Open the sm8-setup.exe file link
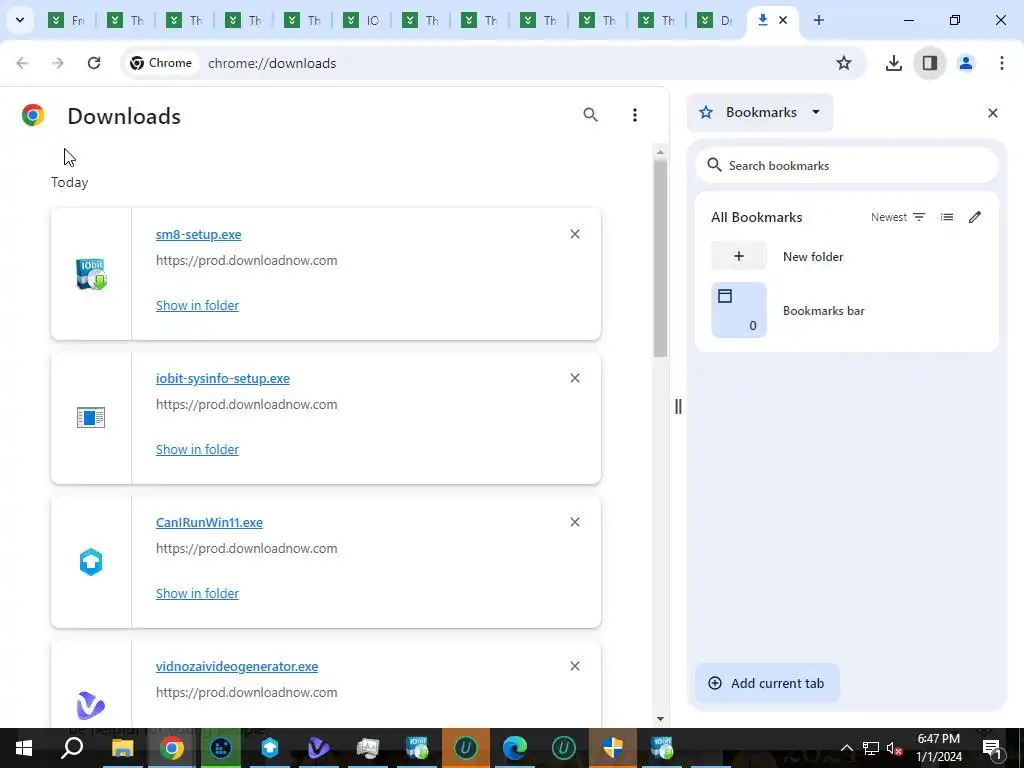 tap(199, 234)
